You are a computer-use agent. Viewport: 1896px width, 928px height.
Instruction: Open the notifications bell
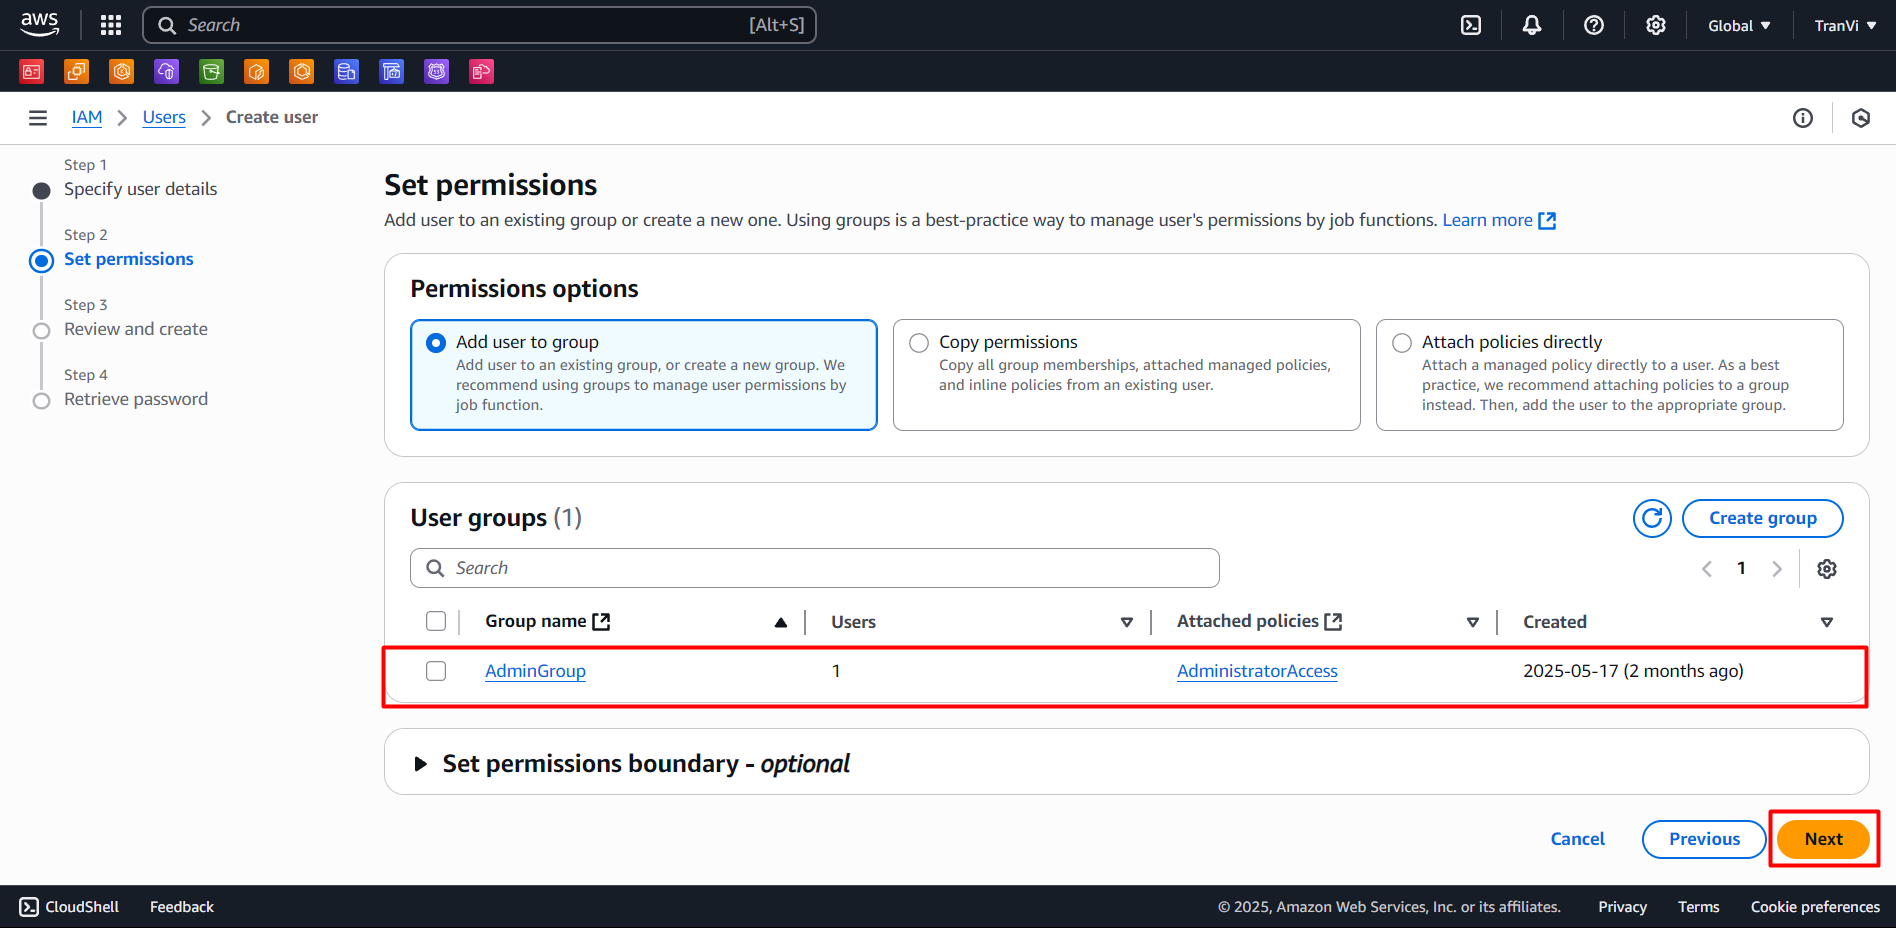click(1531, 25)
